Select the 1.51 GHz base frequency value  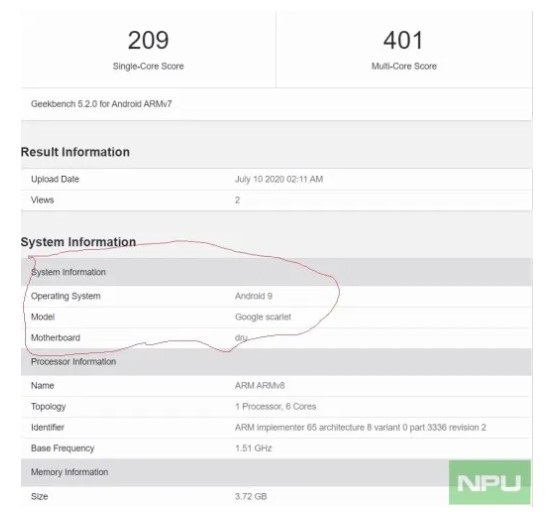[253, 448]
